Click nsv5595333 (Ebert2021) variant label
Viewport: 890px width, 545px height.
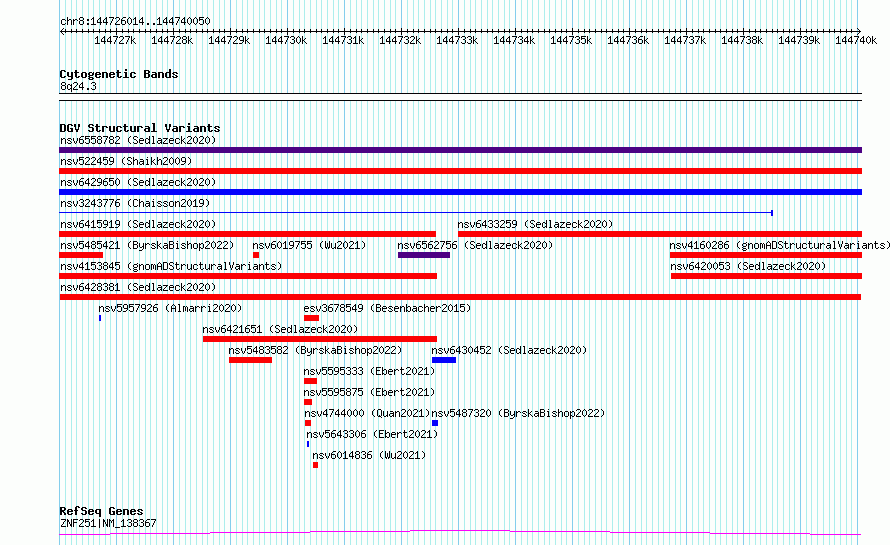click(x=369, y=371)
